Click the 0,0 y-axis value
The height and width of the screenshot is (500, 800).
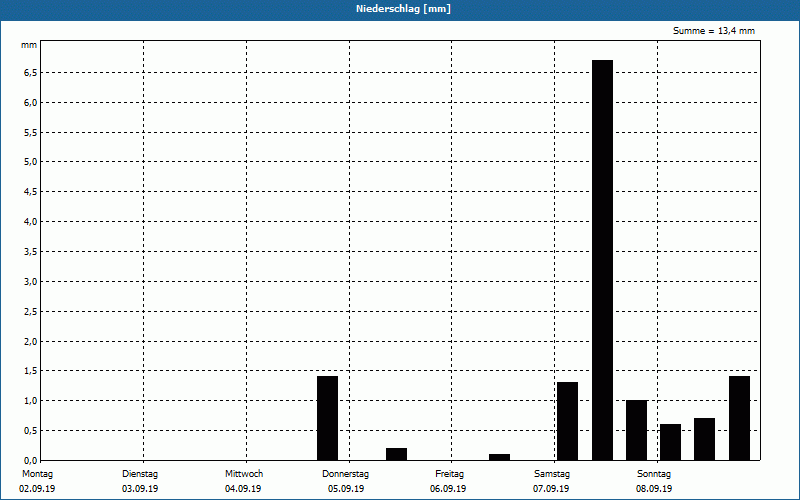(31, 460)
